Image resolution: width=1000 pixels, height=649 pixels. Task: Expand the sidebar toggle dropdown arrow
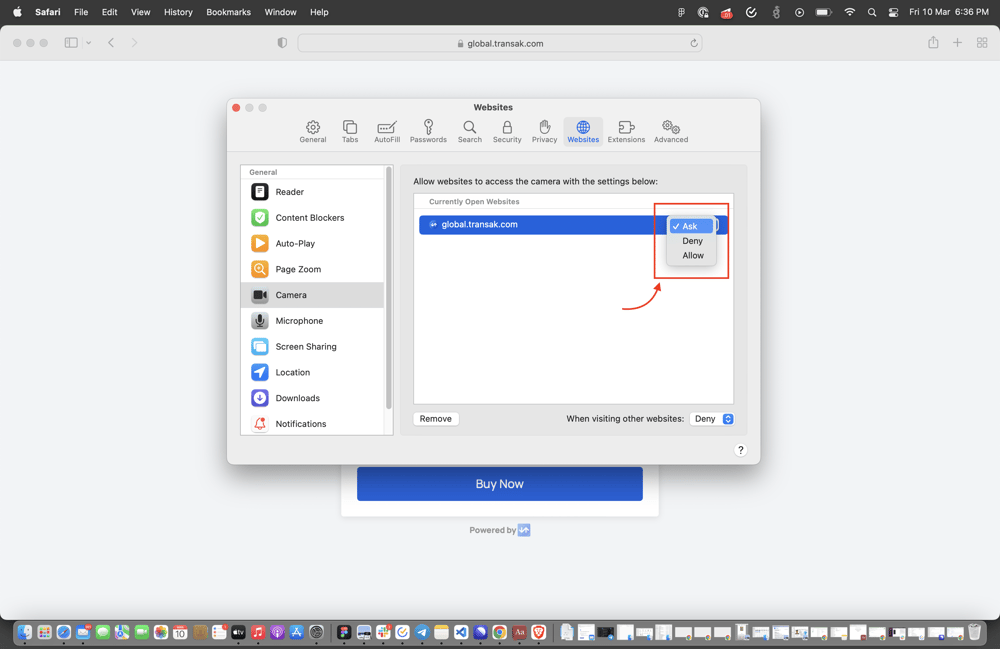click(89, 43)
